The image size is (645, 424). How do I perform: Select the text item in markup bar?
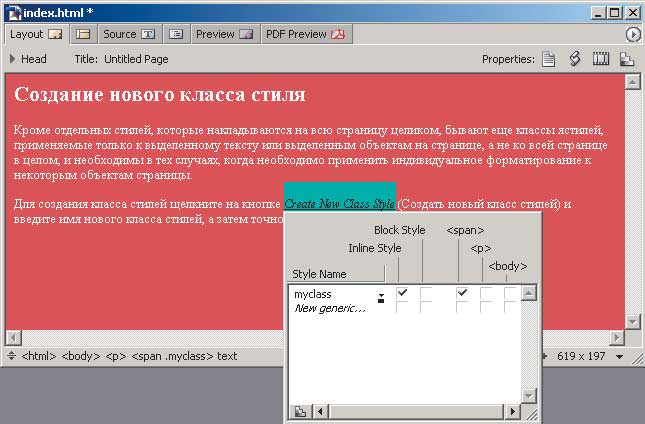point(227,356)
